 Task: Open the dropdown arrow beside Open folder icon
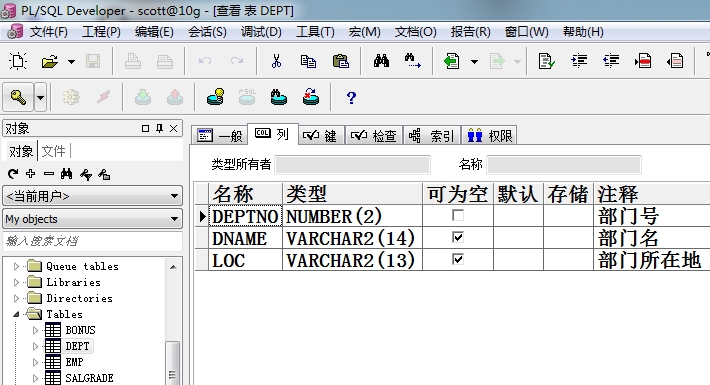(x=71, y=62)
